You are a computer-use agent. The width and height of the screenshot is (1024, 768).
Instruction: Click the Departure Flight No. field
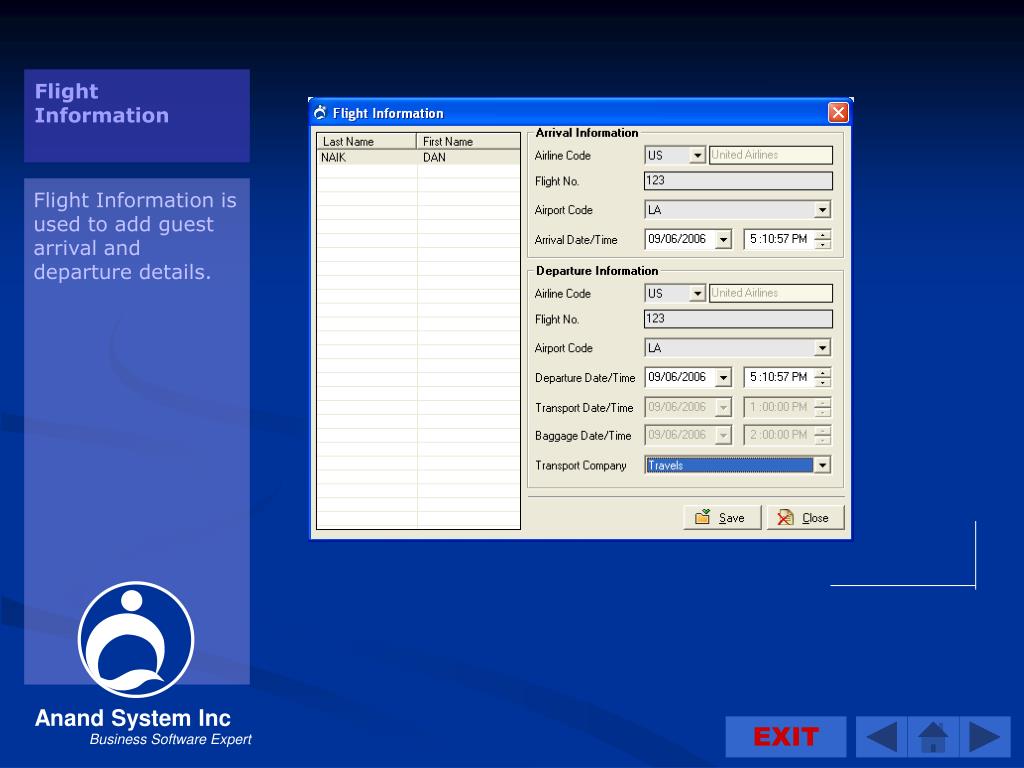point(738,319)
